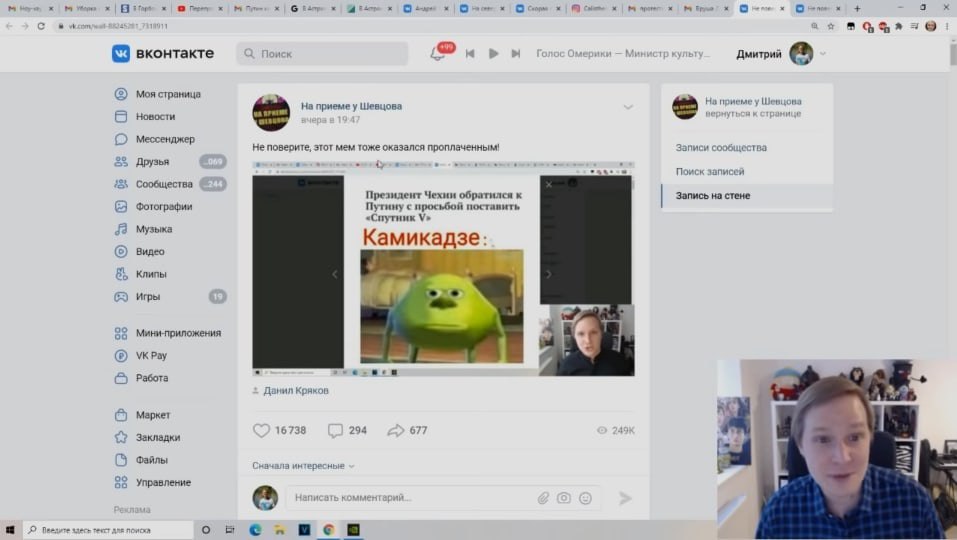Open Task View on taskbar
This screenshot has width=957, height=540.
click(x=229, y=530)
